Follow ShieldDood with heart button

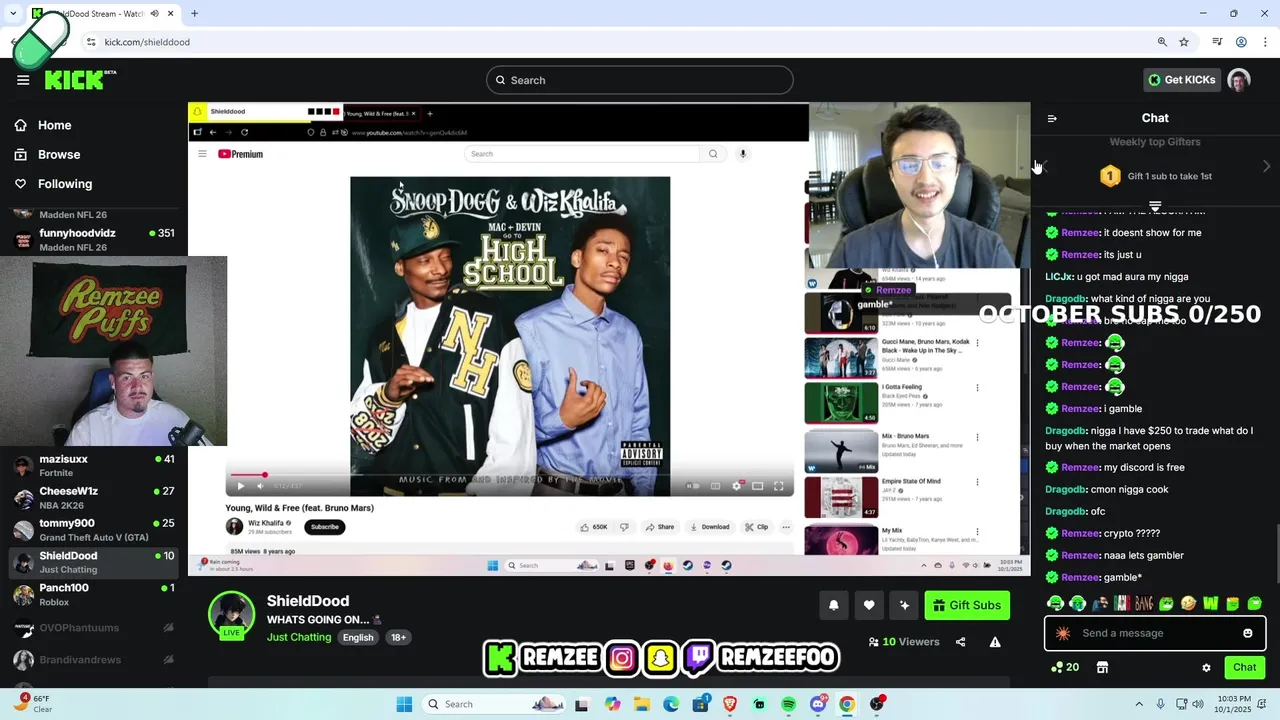[x=869, y=605]
